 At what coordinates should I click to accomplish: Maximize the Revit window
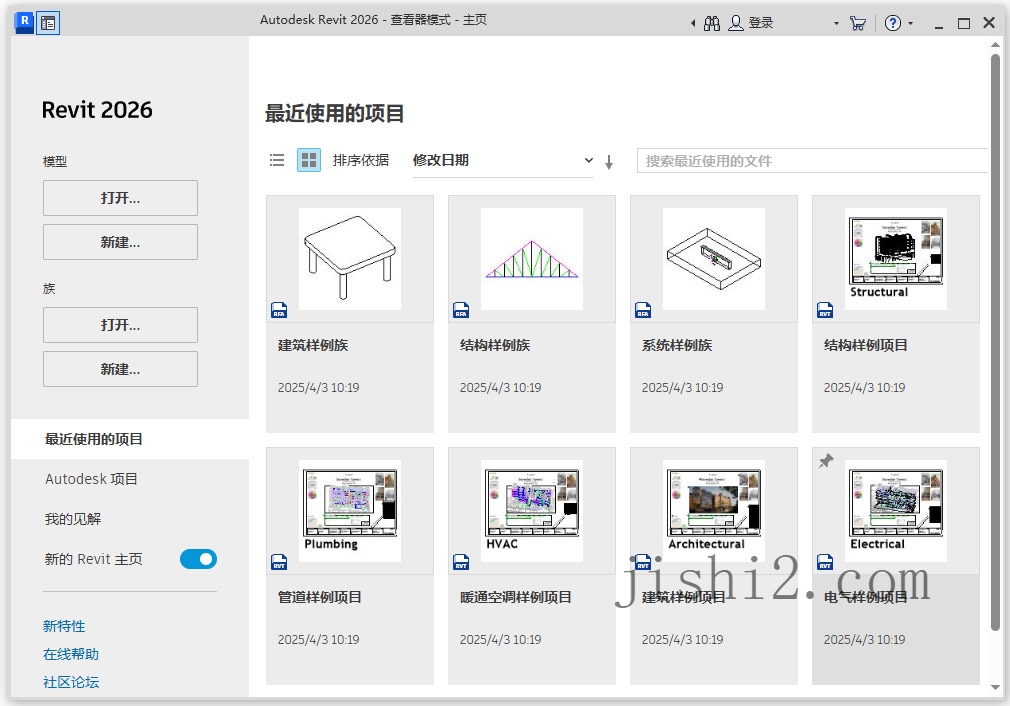coord(964,23)
